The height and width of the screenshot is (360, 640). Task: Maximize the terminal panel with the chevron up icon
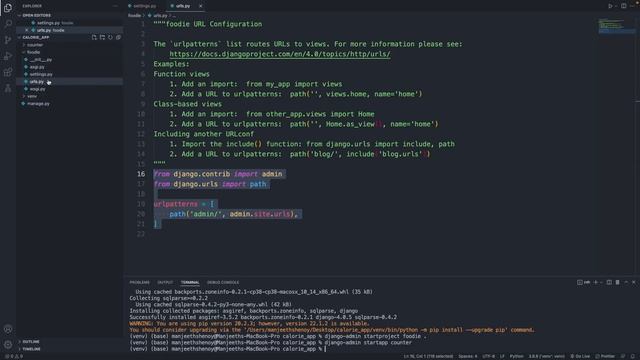point(626,282)
